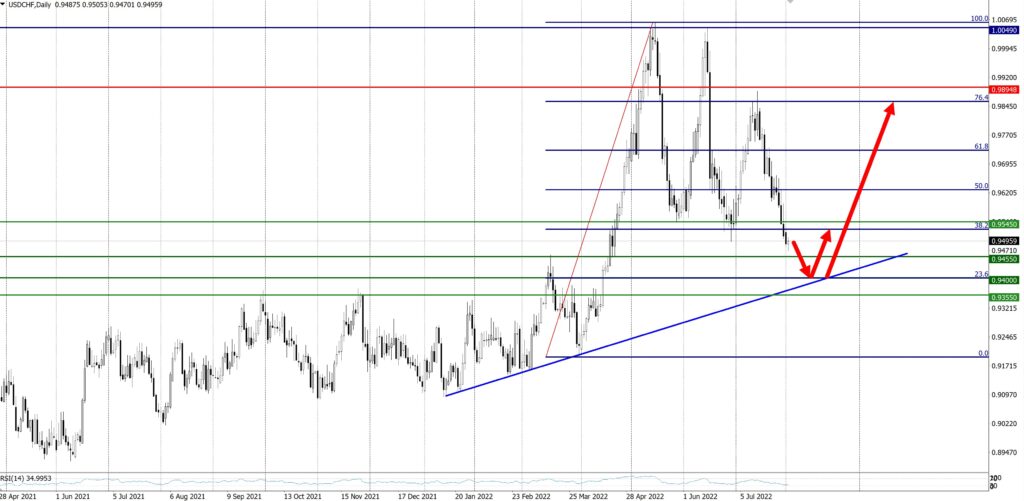Click the RSI(14) indicator label
The image size is (1024, 501).
[27, 478]
